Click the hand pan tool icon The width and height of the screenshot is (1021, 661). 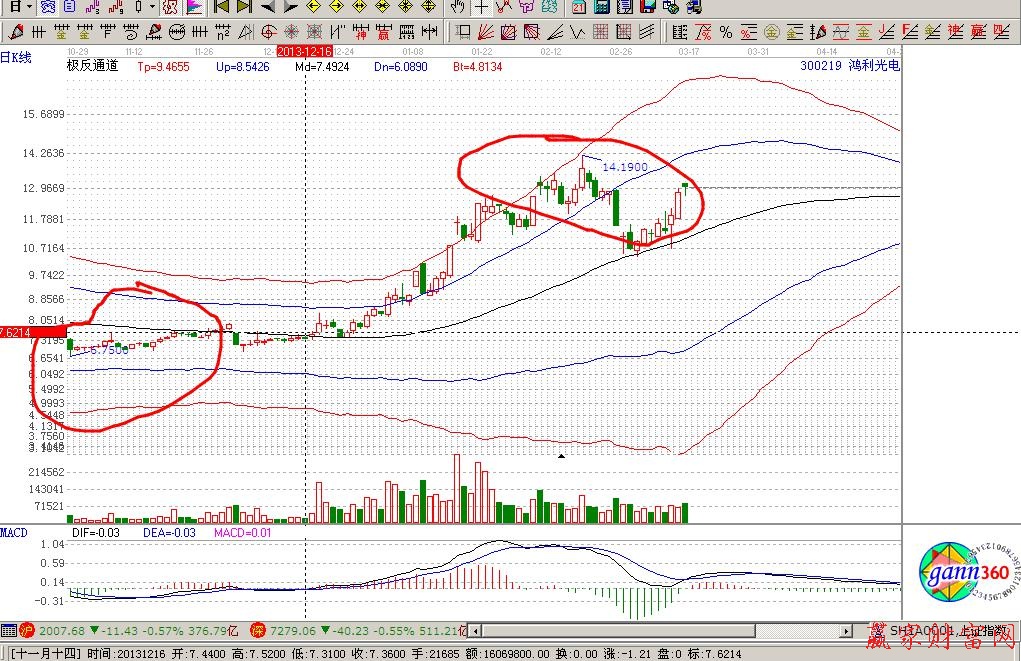[458, 8]
